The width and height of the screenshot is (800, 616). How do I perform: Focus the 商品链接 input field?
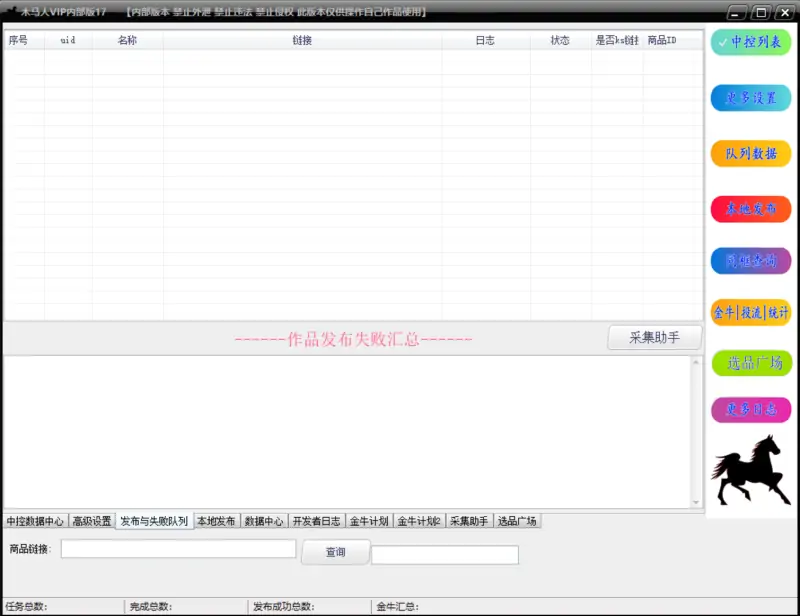pyautogui.click(x=178, y=549)
